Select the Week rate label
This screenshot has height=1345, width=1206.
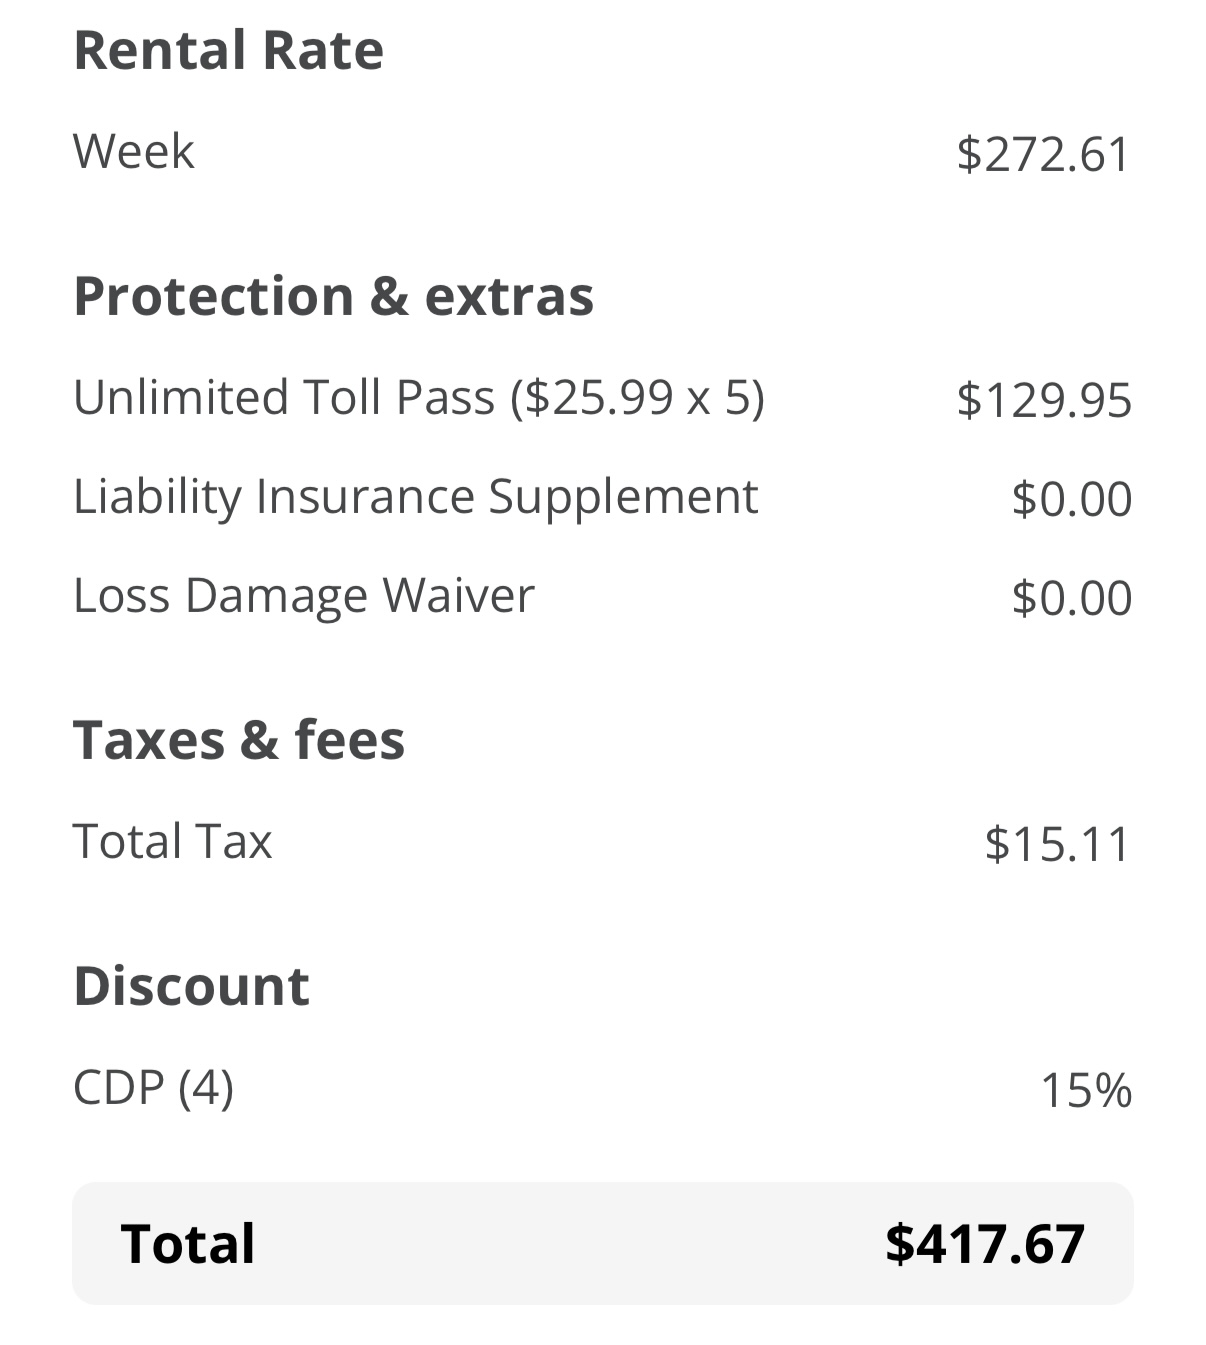coord(133,152)
